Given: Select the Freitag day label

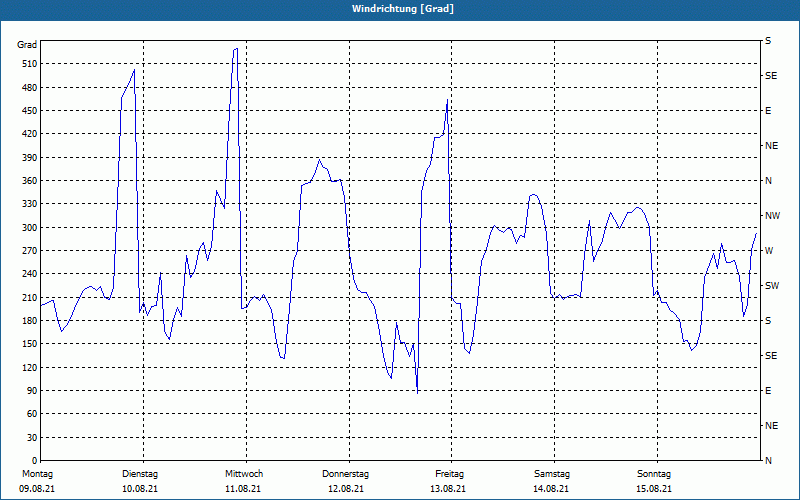Looking at the screenshot, I should (449, 474).
